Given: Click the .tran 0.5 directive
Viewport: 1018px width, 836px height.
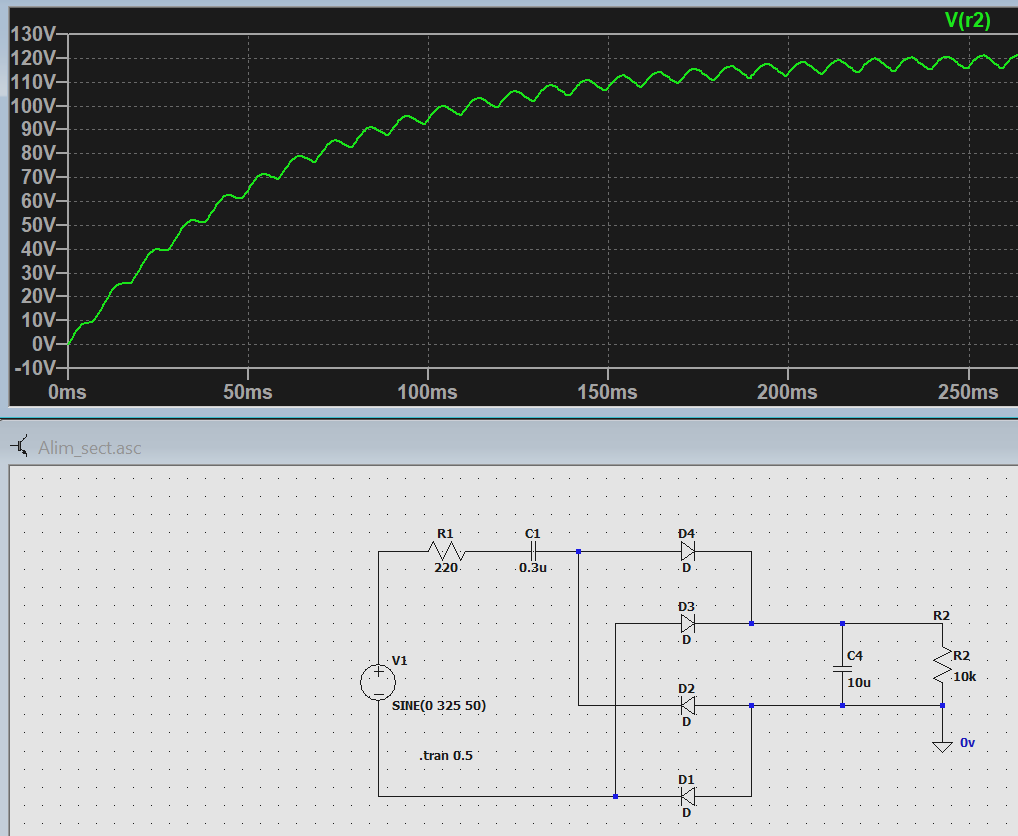Looking at the screenshot, I should point(446,756).
